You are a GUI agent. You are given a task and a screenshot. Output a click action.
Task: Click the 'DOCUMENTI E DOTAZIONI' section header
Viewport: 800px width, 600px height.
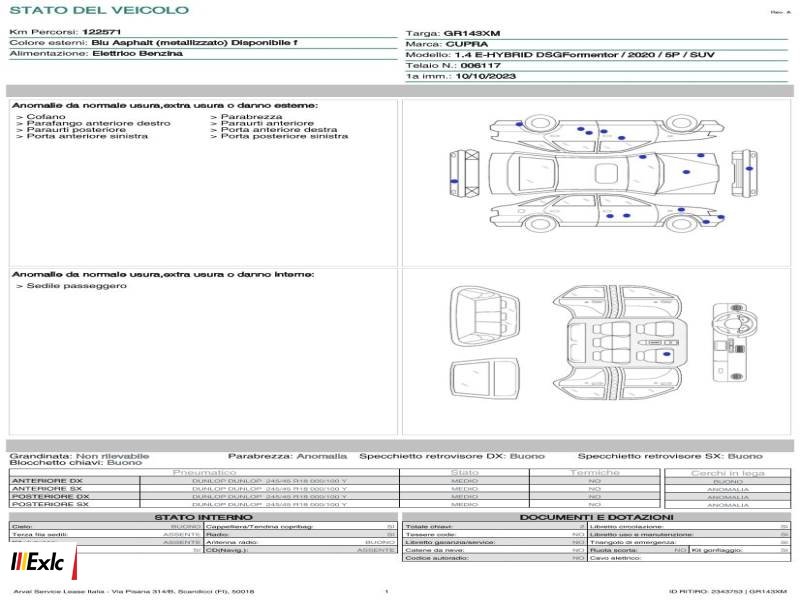click(596, 517)
